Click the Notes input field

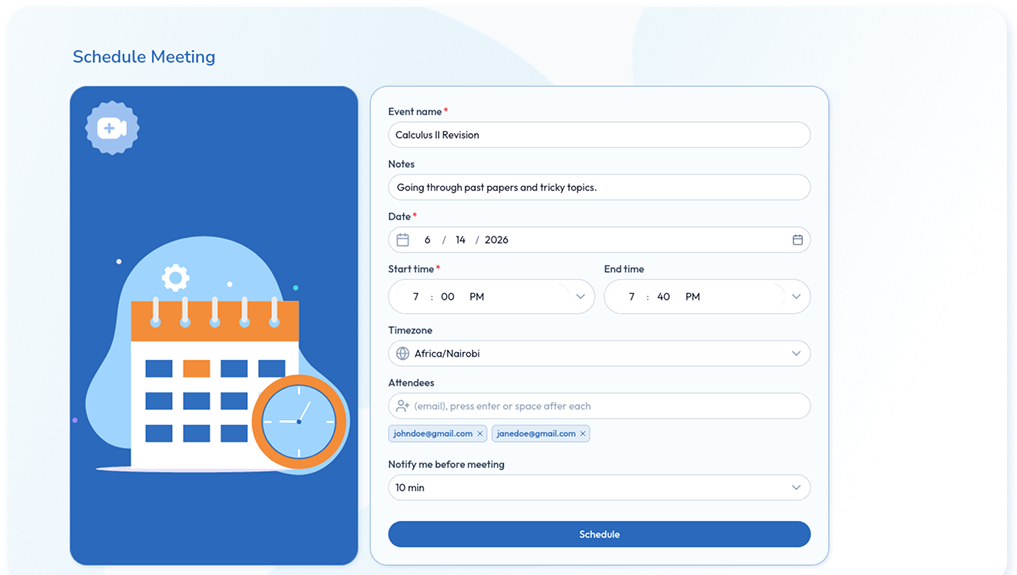click(599, 187)
